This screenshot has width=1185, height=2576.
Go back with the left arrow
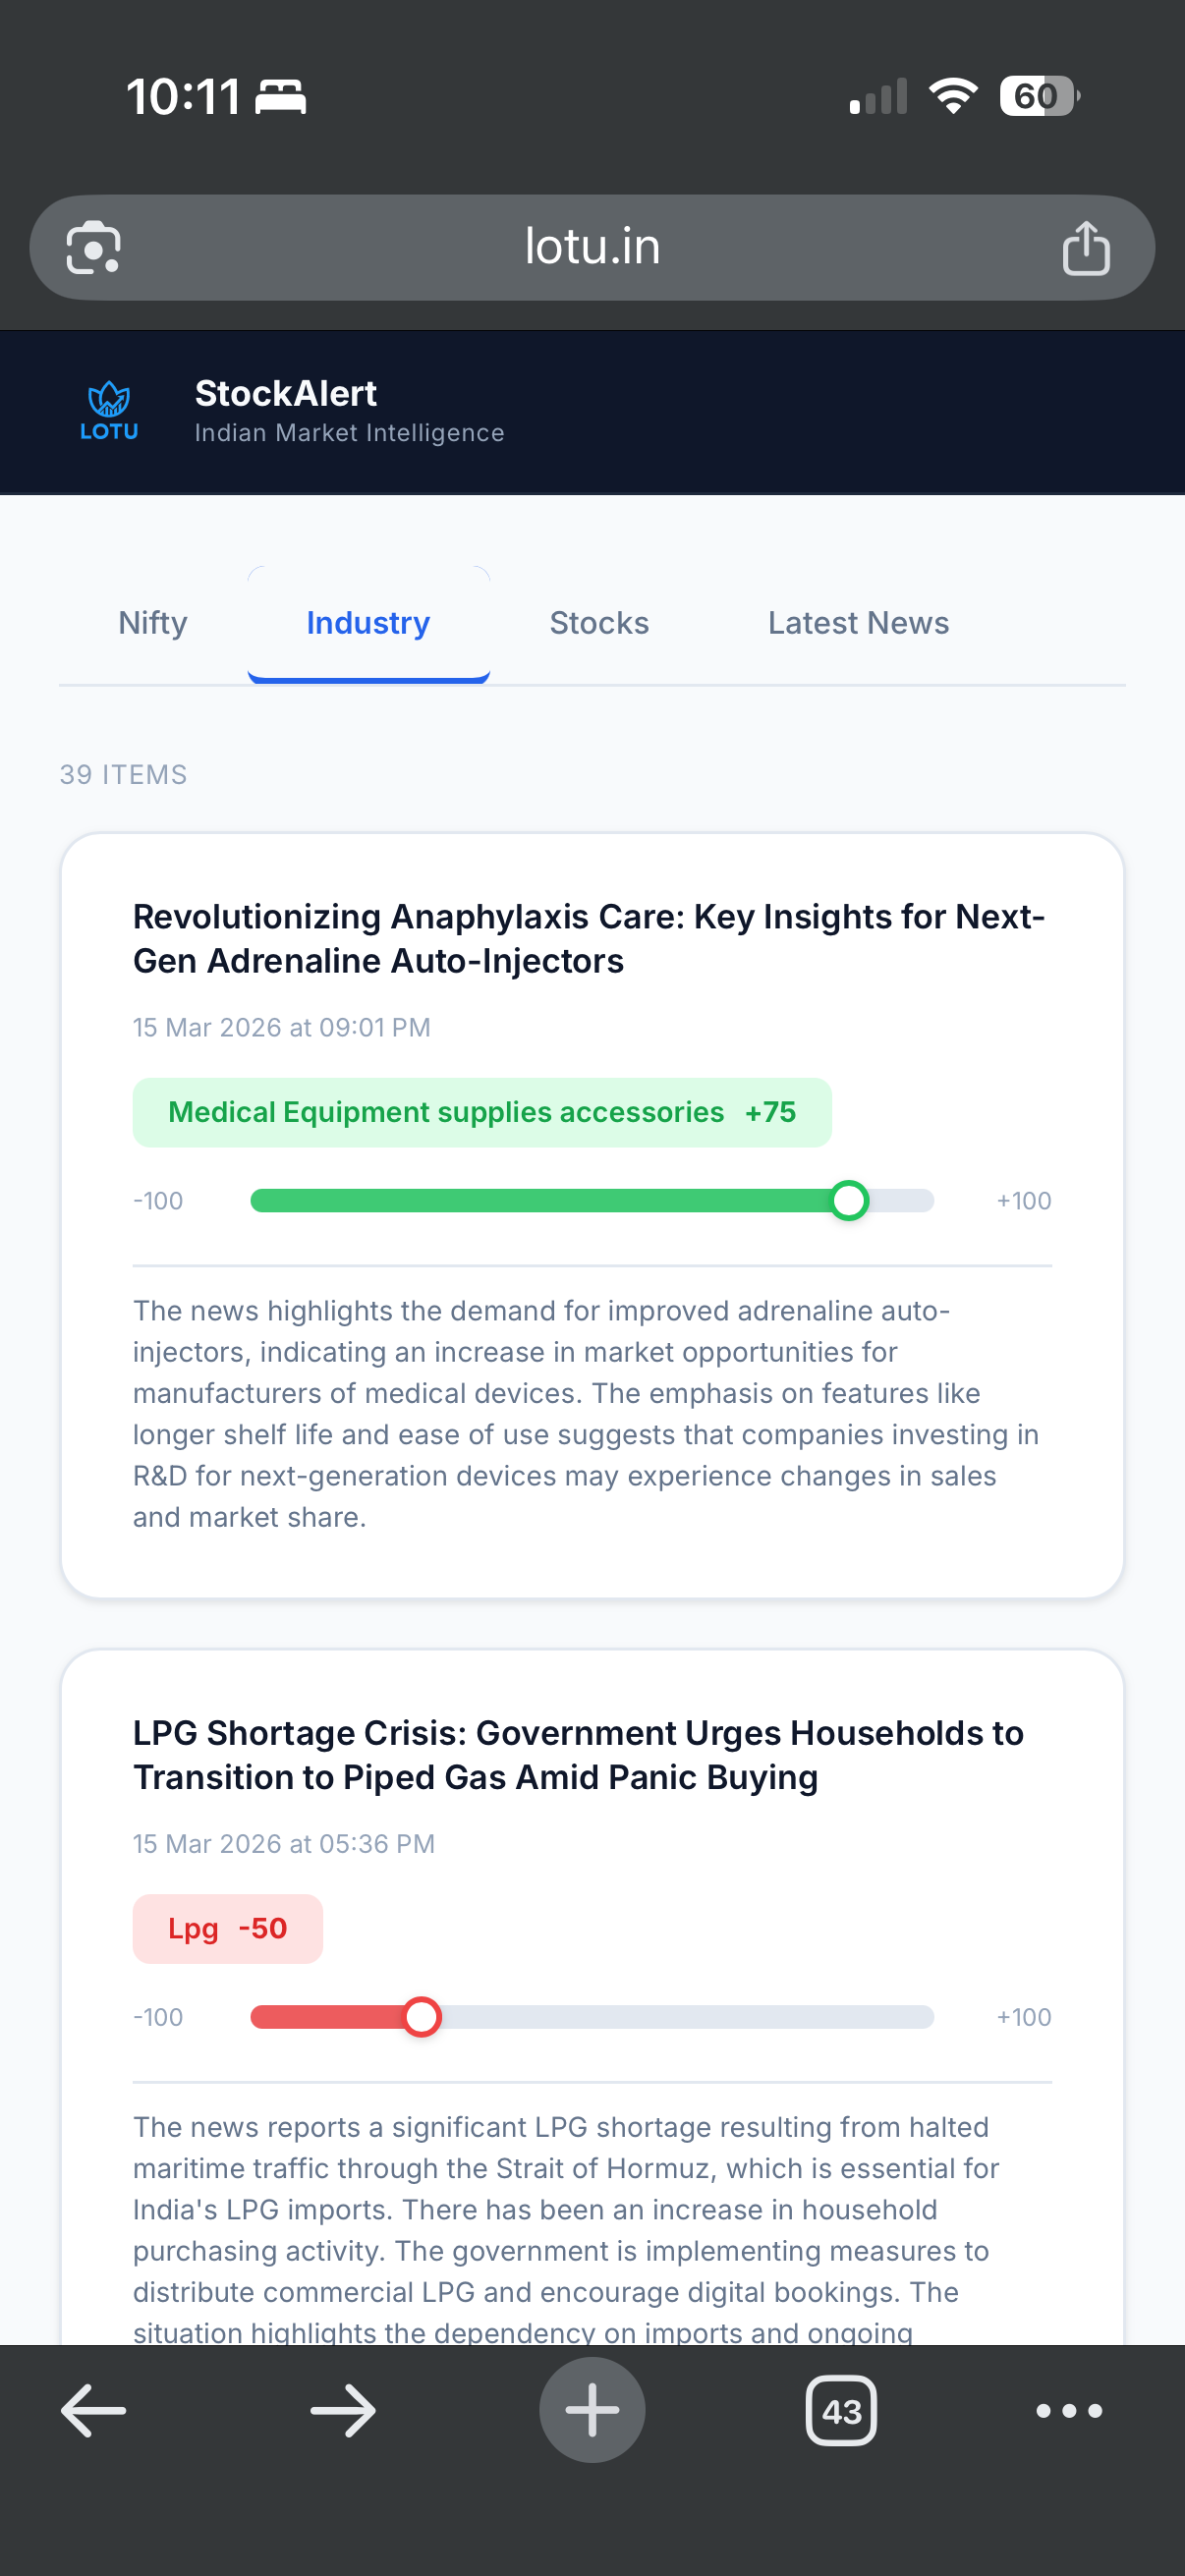point(93,2410)
